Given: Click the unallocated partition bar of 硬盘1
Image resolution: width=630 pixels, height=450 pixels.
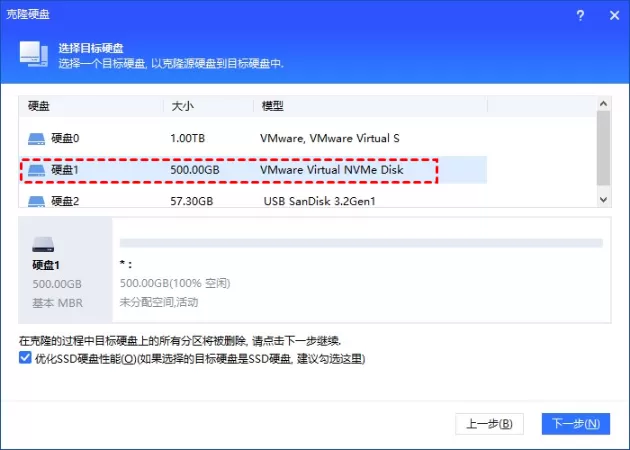Looking at the screenshot, I should pyautogui.click(x=361, y=243).
